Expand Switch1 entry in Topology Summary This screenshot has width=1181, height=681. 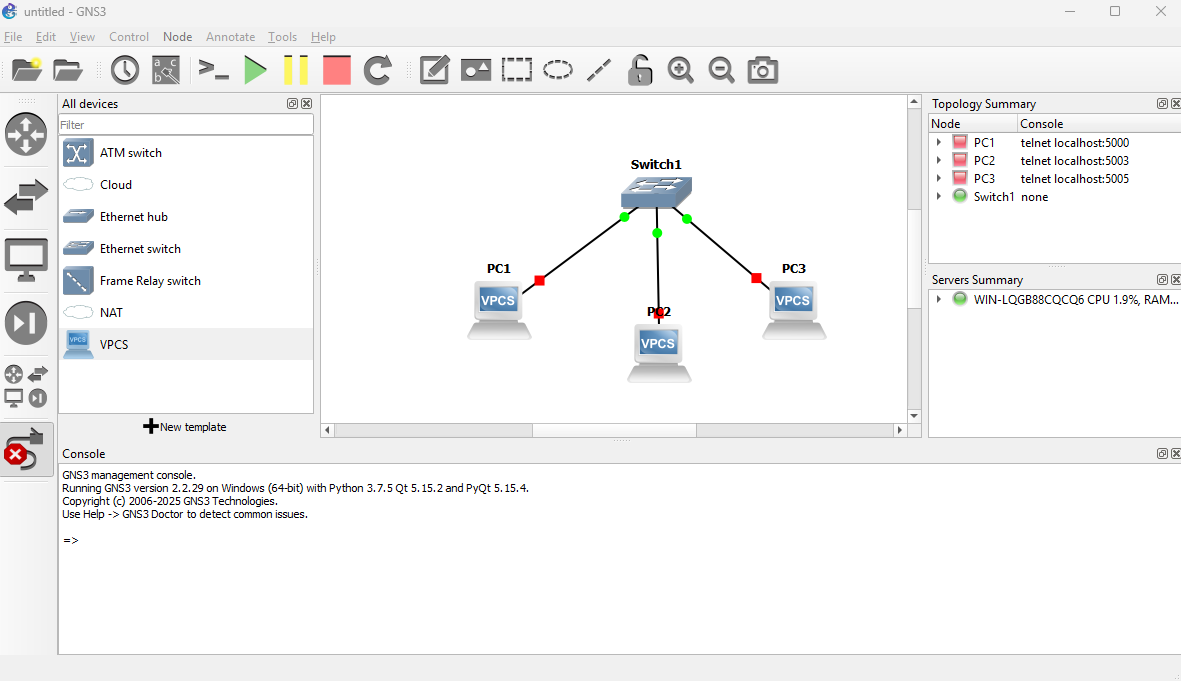tap(939, 197)
